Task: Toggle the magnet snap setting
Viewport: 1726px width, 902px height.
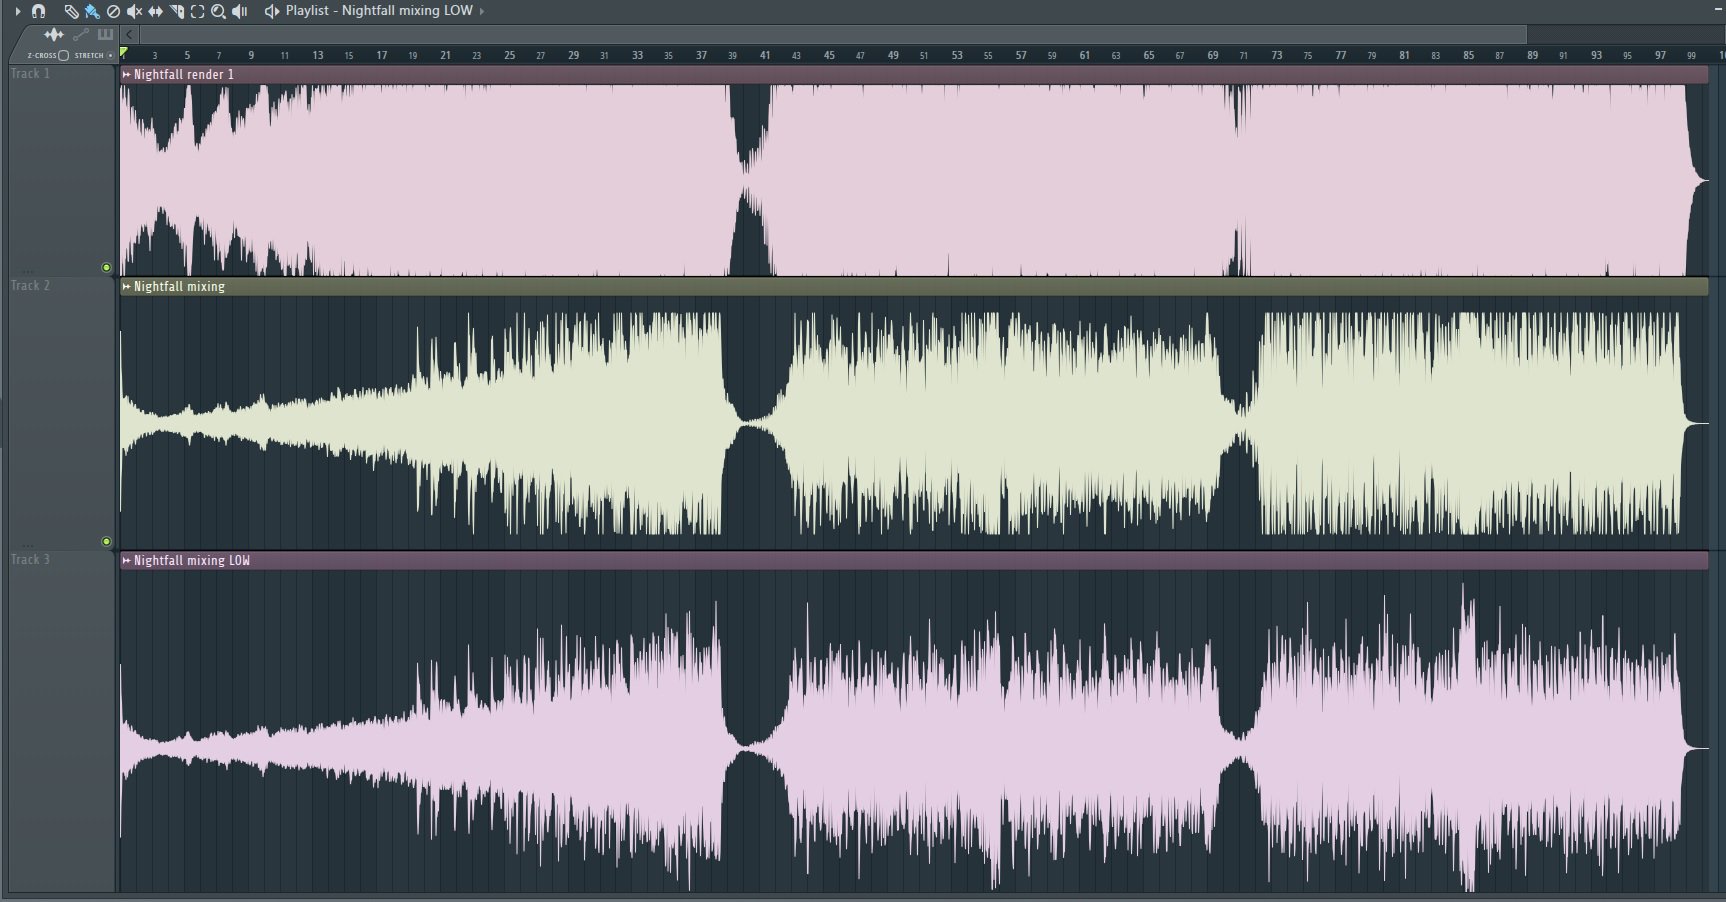Action: [x=38, y=11]
